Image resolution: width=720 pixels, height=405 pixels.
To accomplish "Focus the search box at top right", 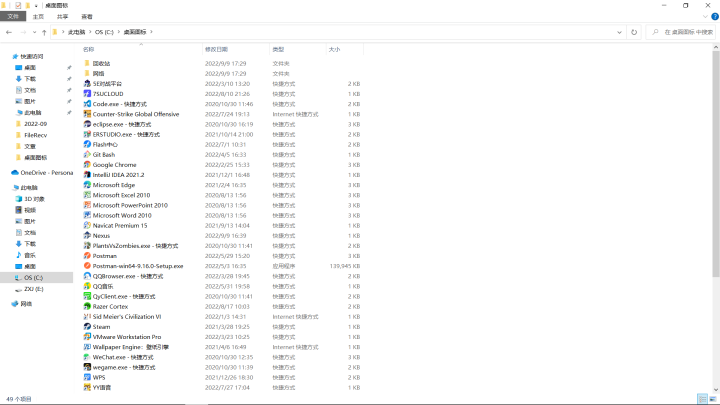I will 683,32.
